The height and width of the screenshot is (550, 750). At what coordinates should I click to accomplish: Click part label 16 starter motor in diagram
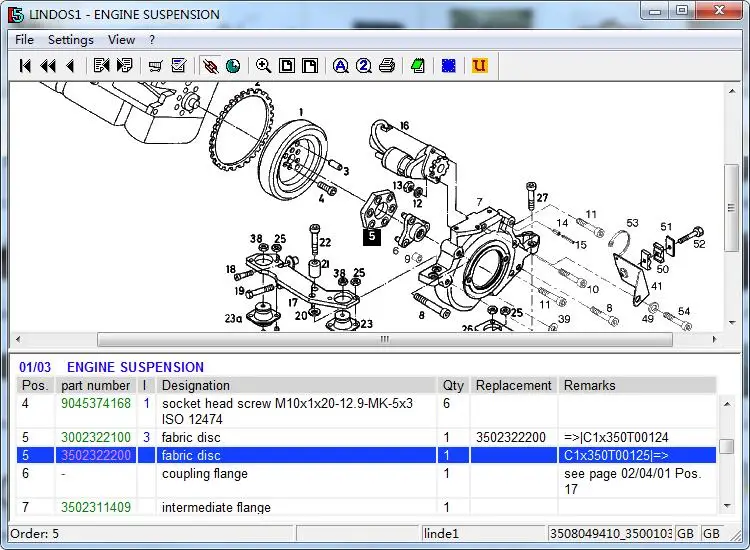[x=404, y=126]
